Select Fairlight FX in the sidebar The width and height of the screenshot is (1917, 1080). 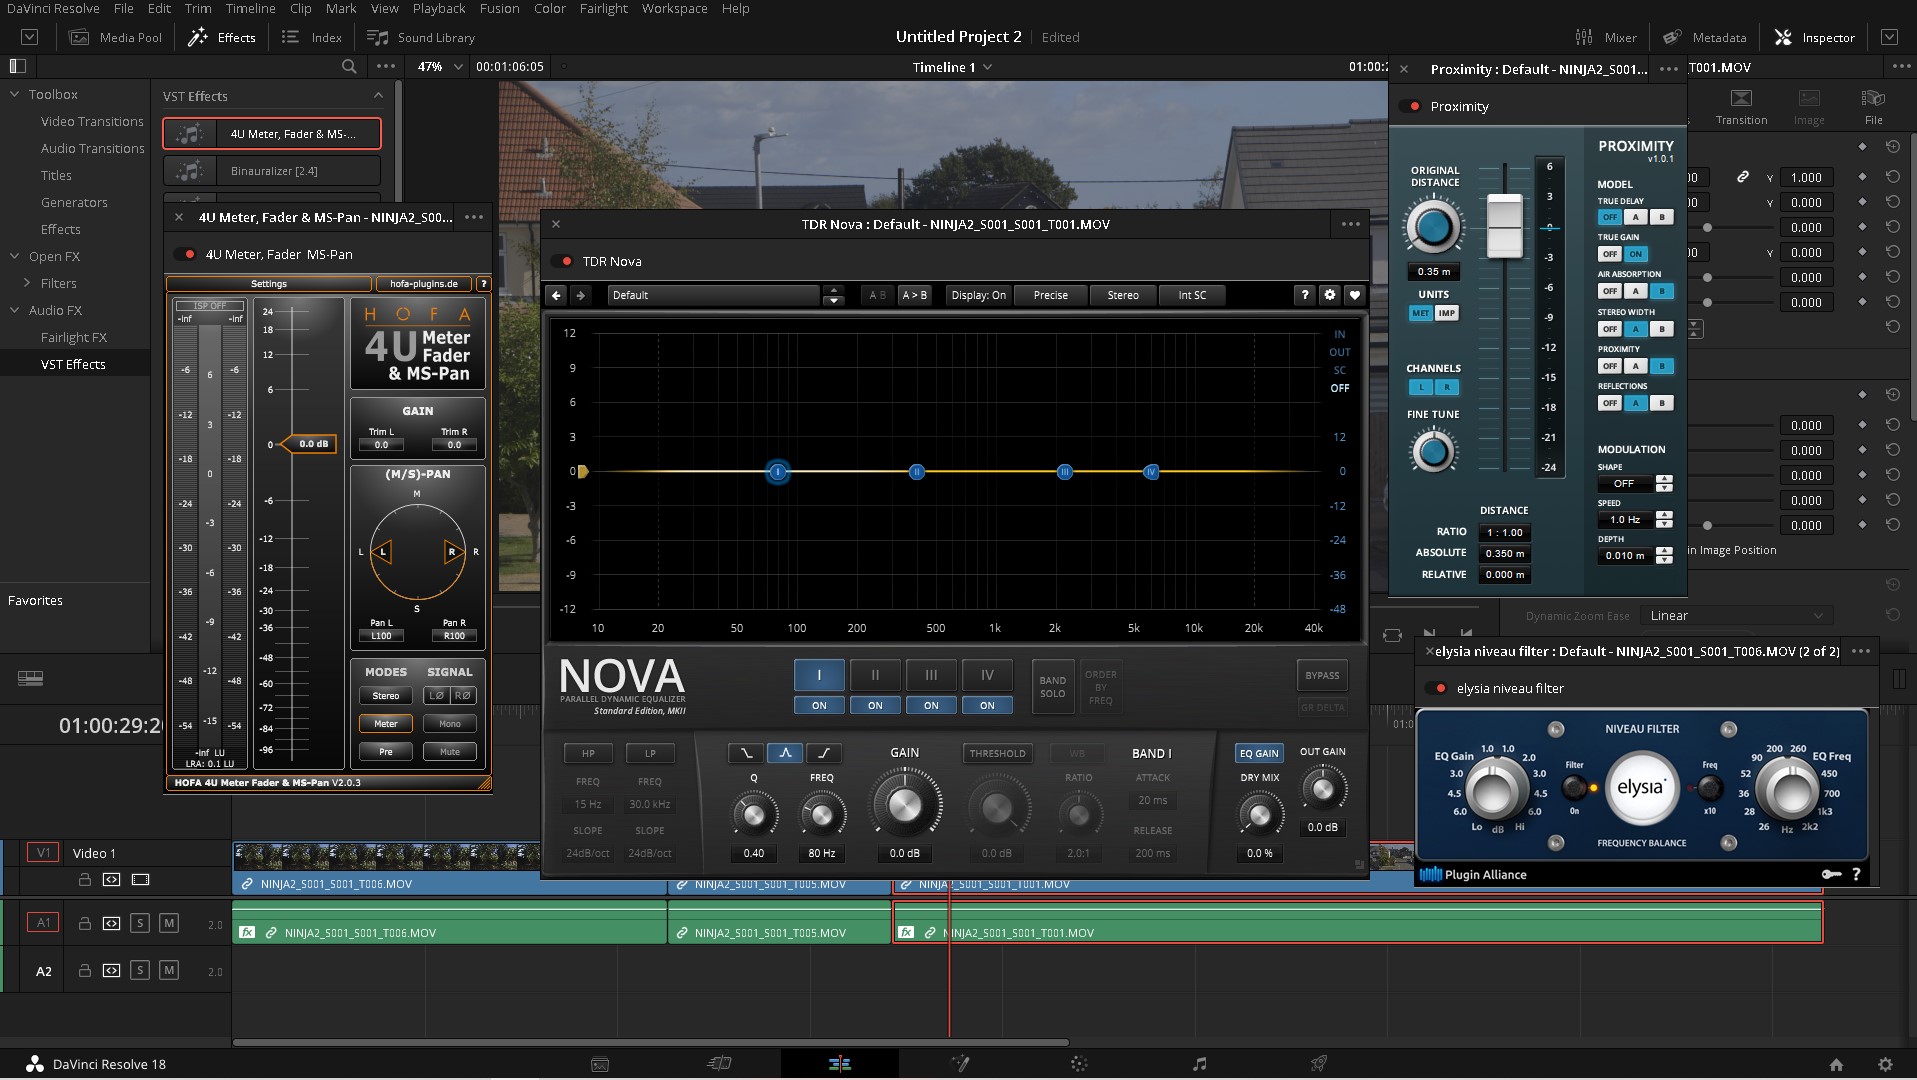pyautogui.click(x=73, y=337)
